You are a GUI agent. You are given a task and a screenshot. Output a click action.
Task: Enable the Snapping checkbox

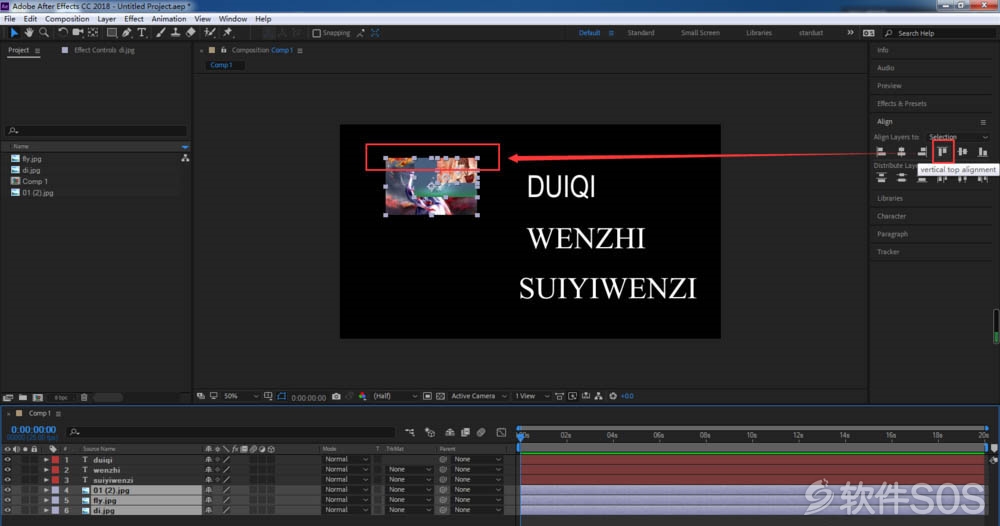pos(316,33)
